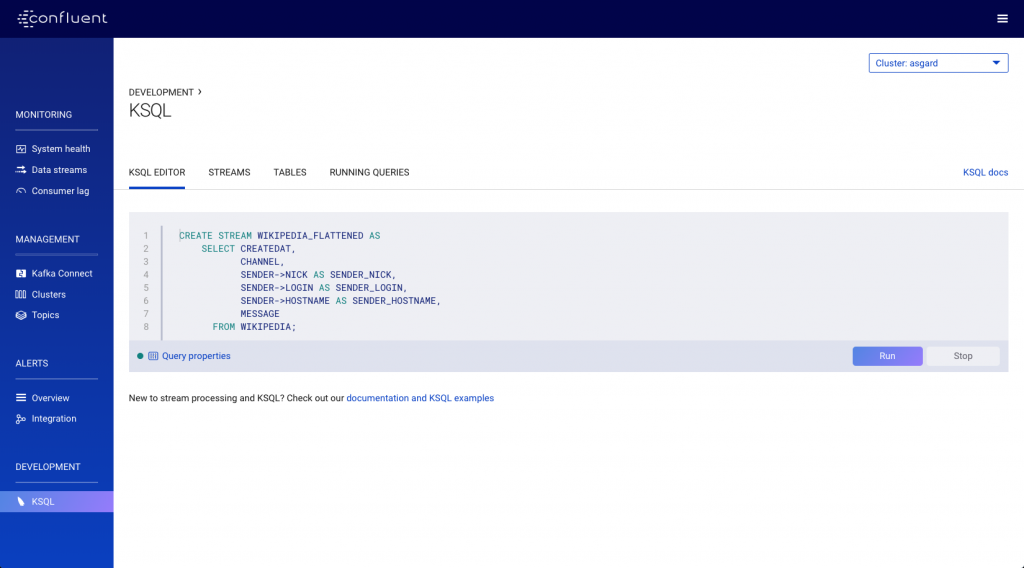Image resolution: width=1024 pixels, height=568 pixels.
Task: Click the SENDER->LOGIN AS SENDER_LOGIN line
Action: (x=324, y=288)
